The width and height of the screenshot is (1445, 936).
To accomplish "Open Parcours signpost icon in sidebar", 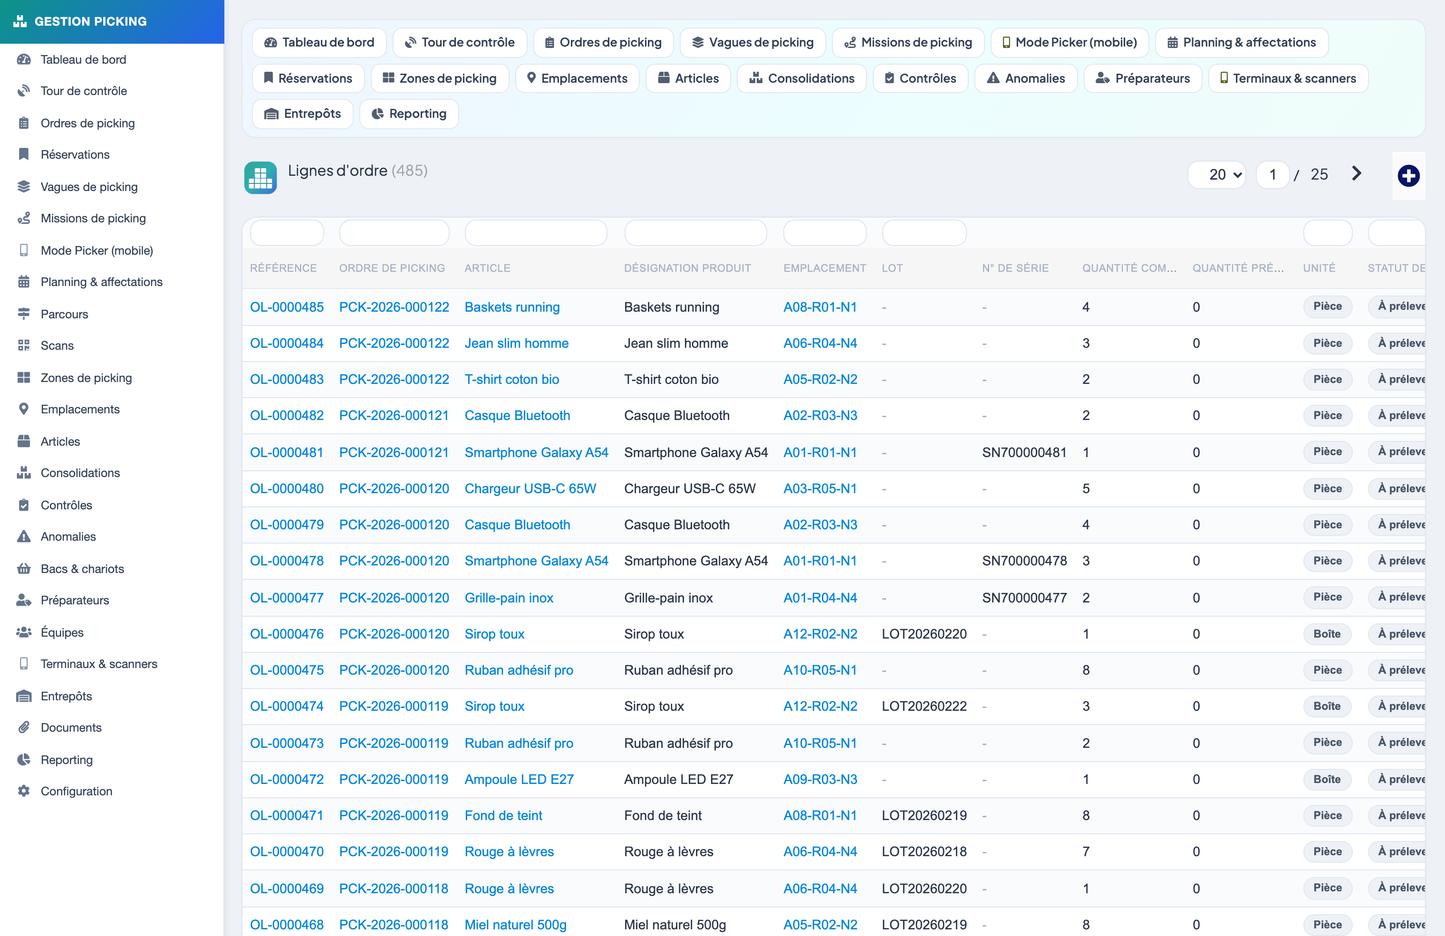I will coord(24,314).
